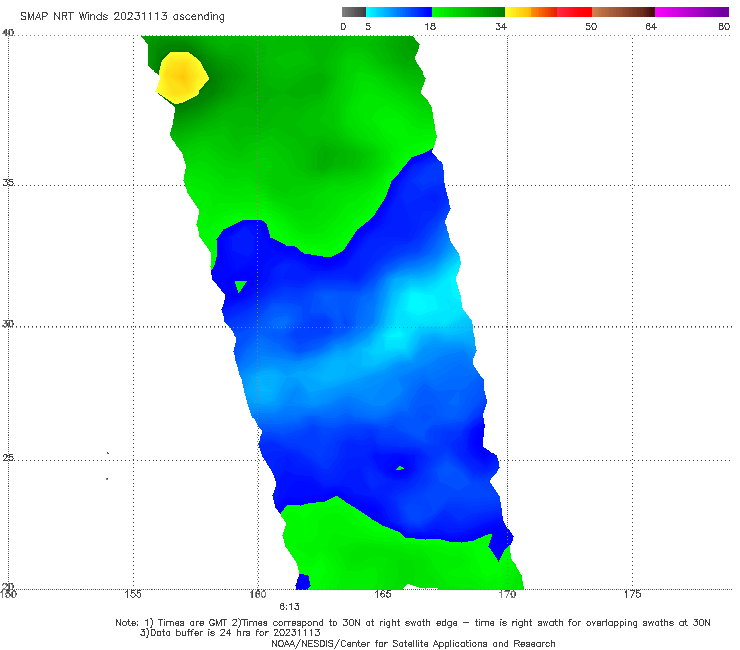Image resolution: width=740 pixels, height=650 pixels.
Task: Click the latitude label '40'
Action: [8, 33]
